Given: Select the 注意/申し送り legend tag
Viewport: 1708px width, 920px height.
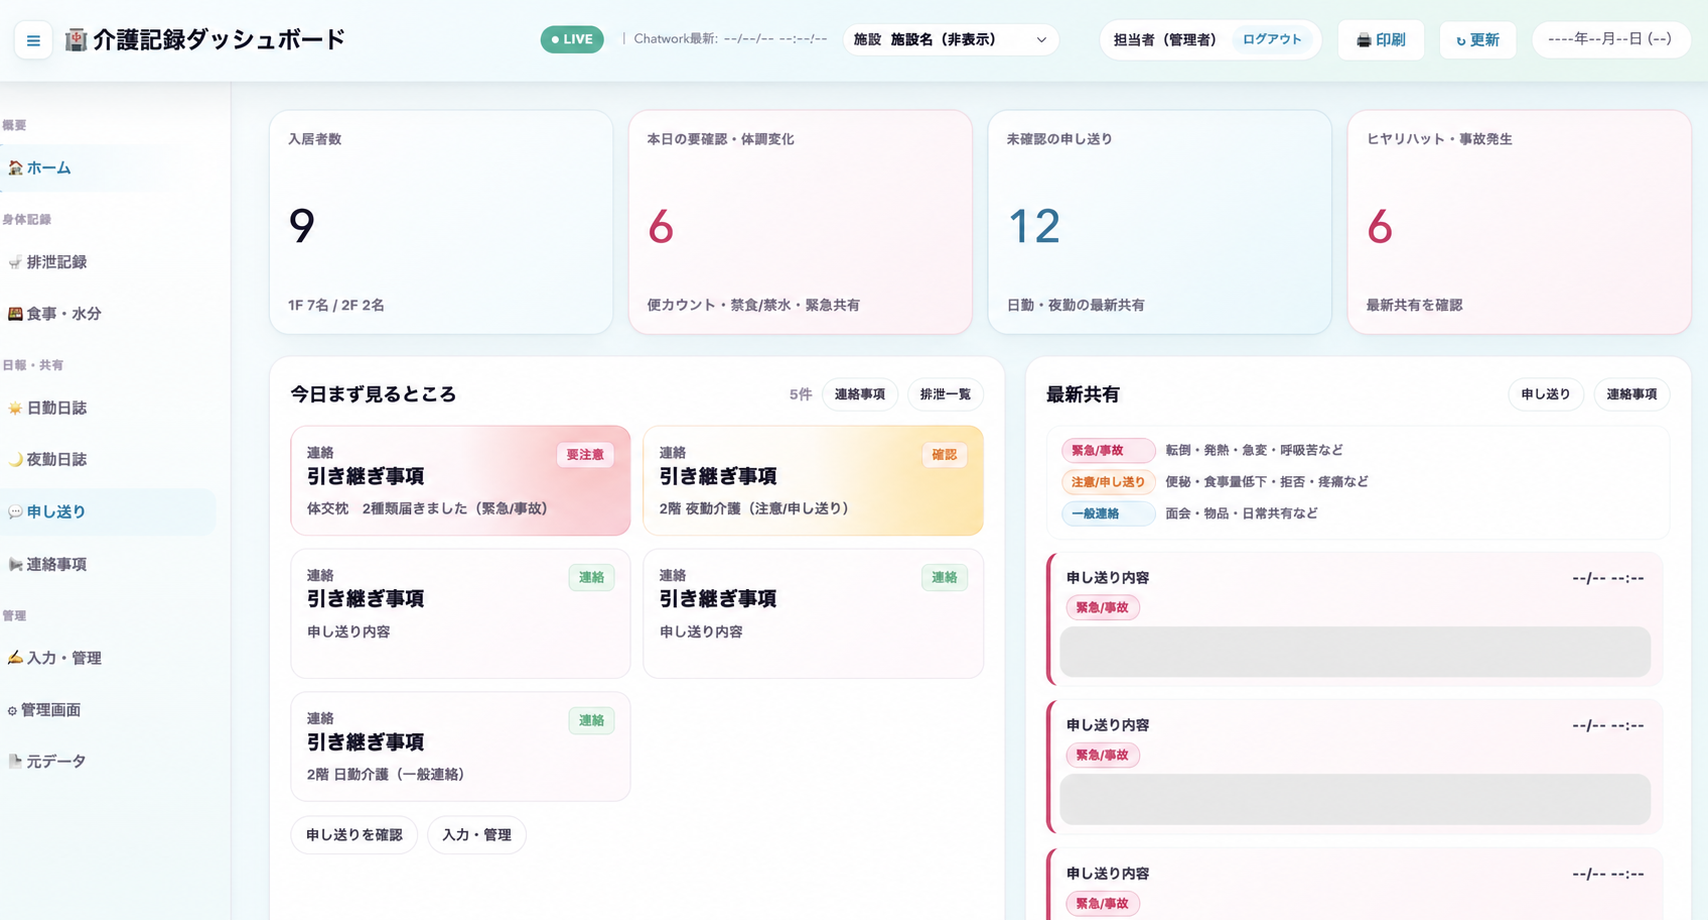Looking at the screenshot, I should [1108, 482].
